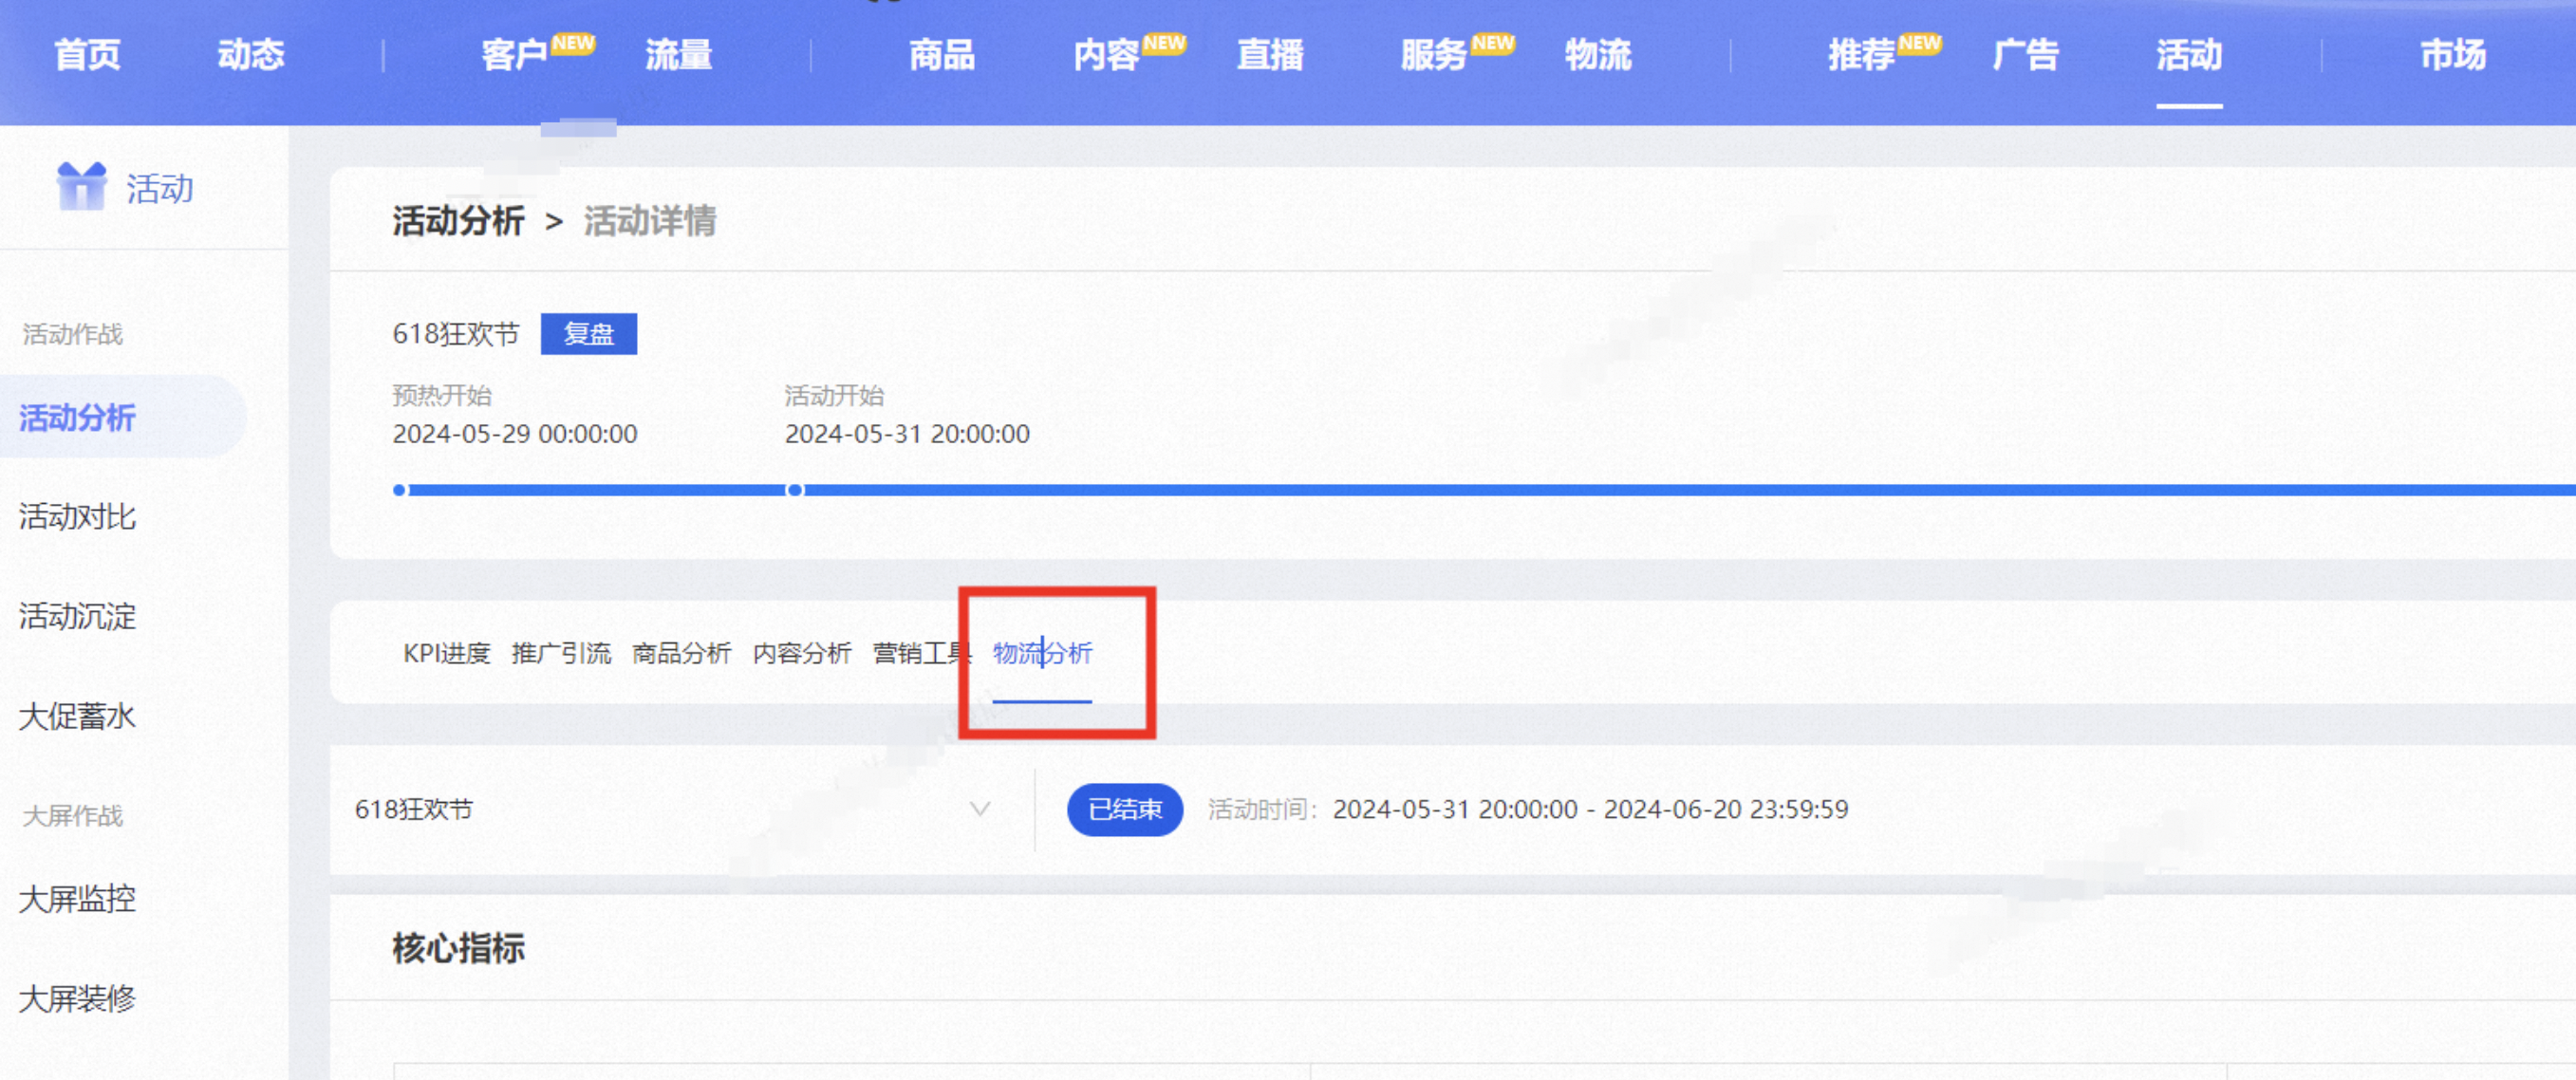2576x1080 pixels.
Task: Open the 广告 top menu
Action: [2026, 55]
